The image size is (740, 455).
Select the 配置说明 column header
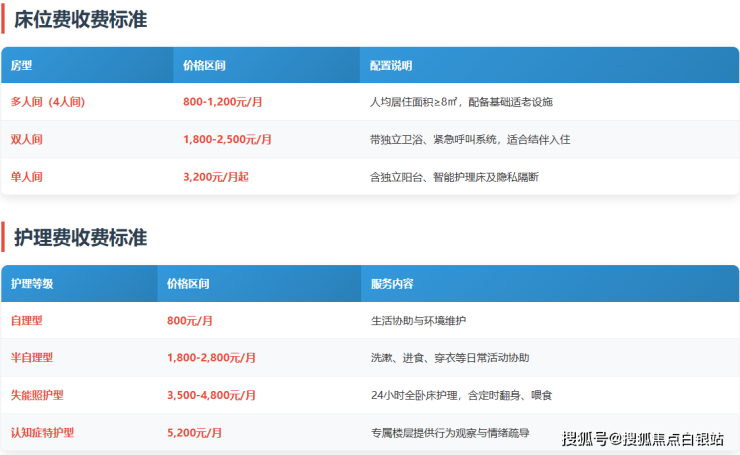pos(391,65)
